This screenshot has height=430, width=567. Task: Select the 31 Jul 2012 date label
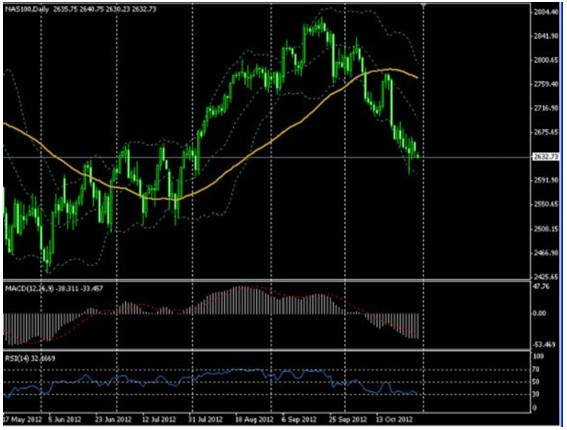point(205,420)
